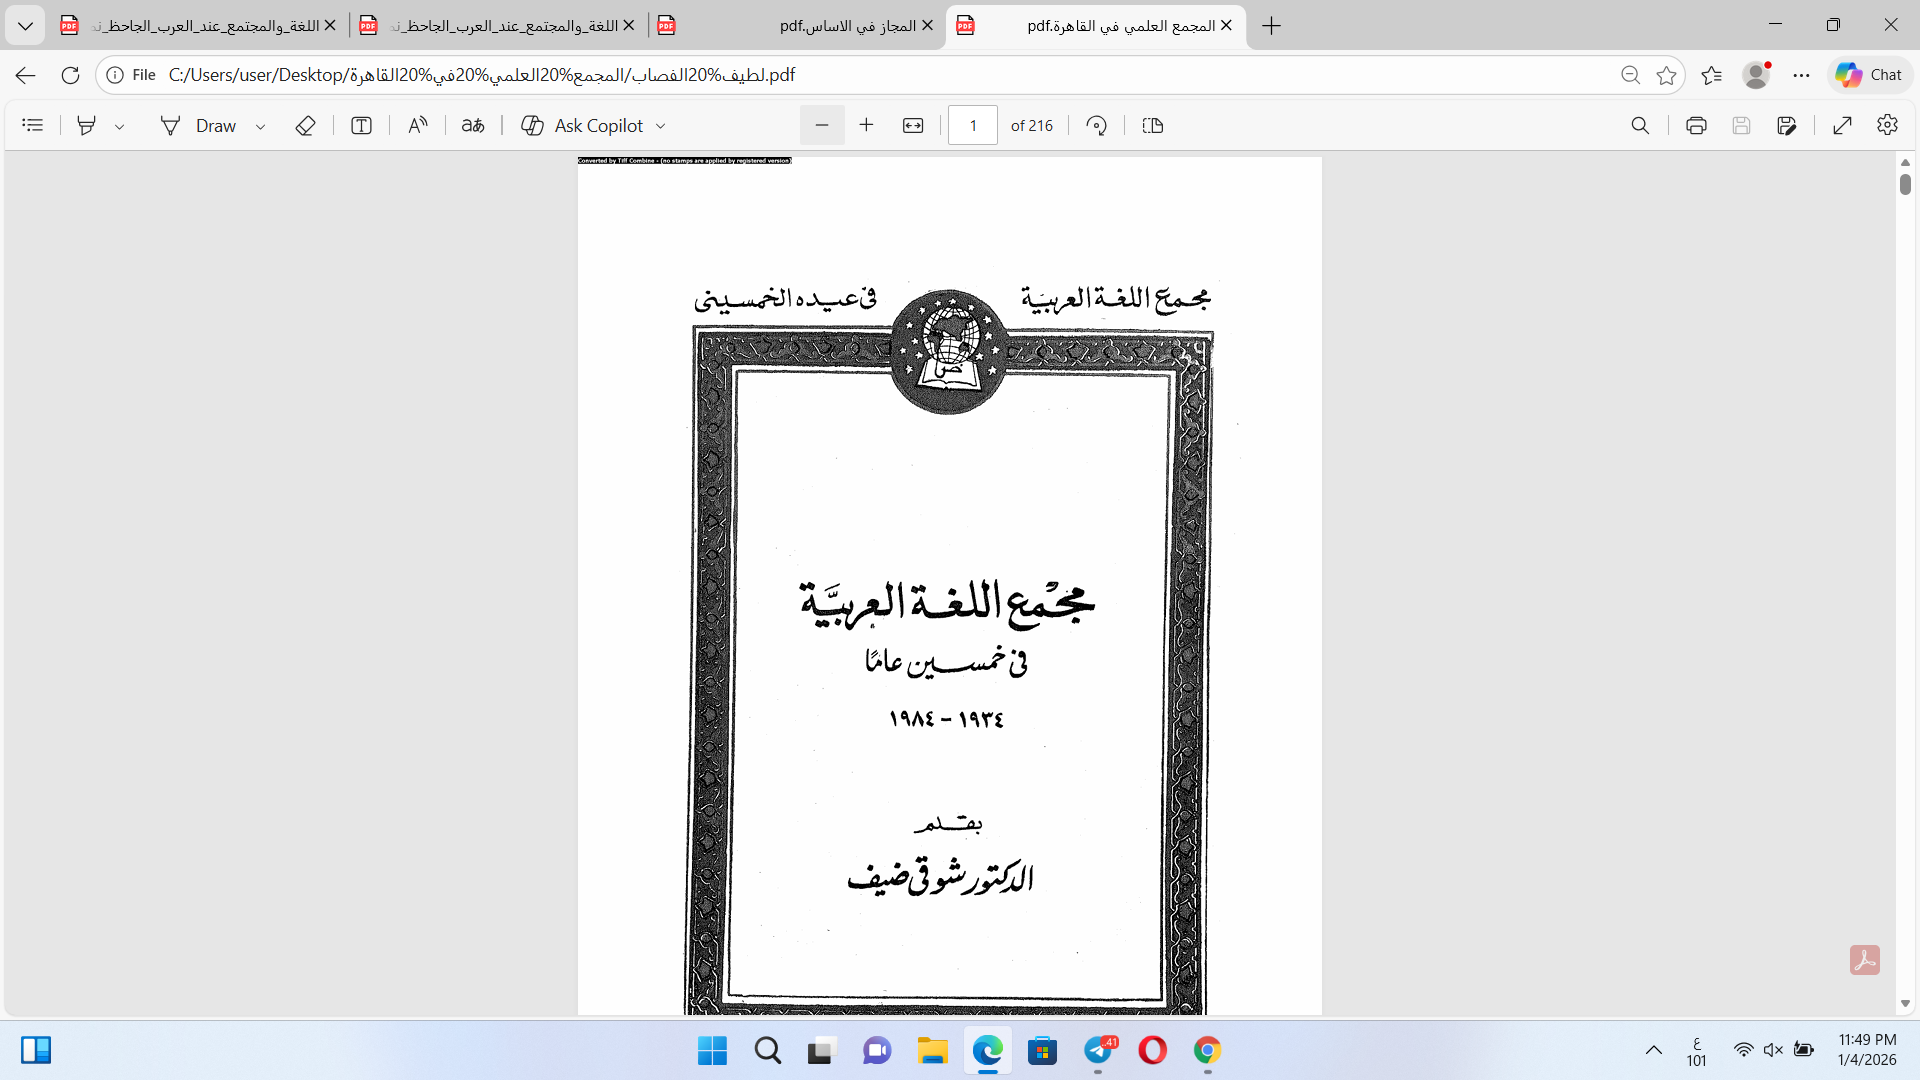Click the scroll down arrow

click(x=1905, y=1003)
